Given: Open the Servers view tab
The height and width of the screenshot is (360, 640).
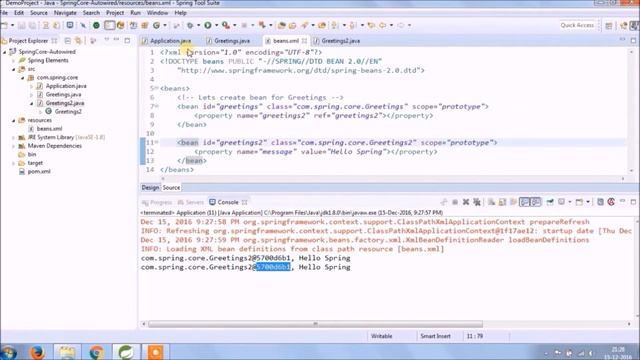Looking at the screenshot, I should [191, 202].
